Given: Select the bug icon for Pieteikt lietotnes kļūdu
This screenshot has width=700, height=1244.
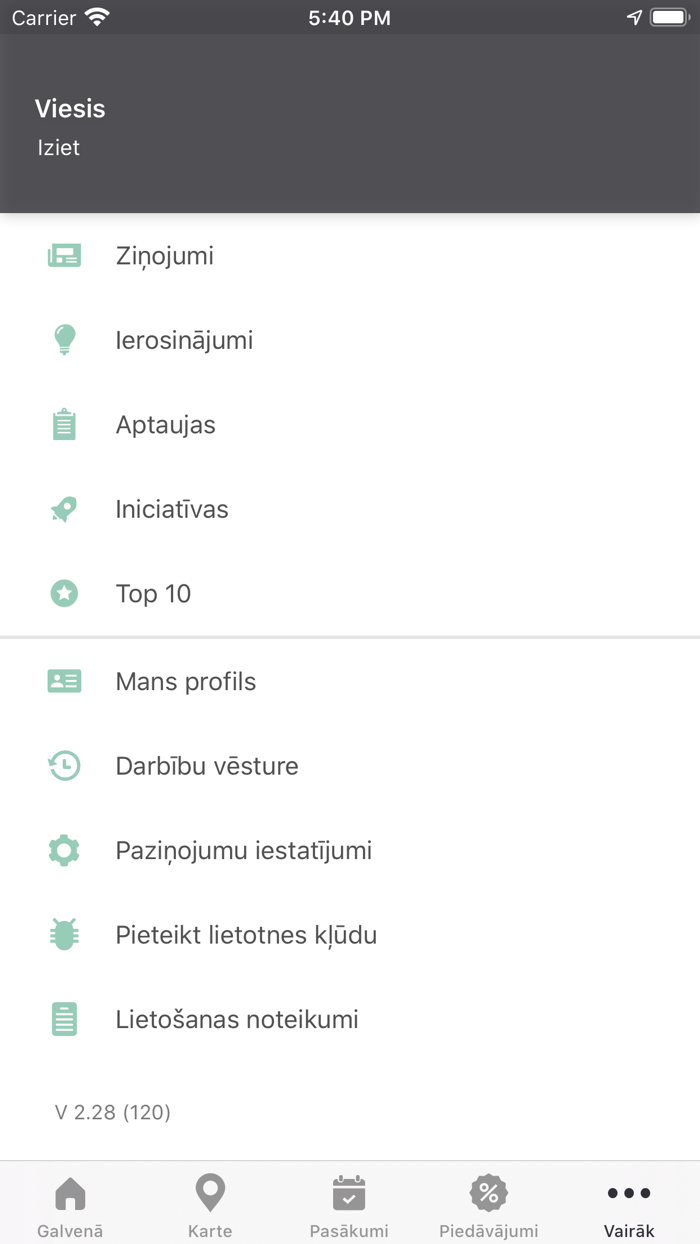Looking at the screenshot, I should [x=64, y=934].
